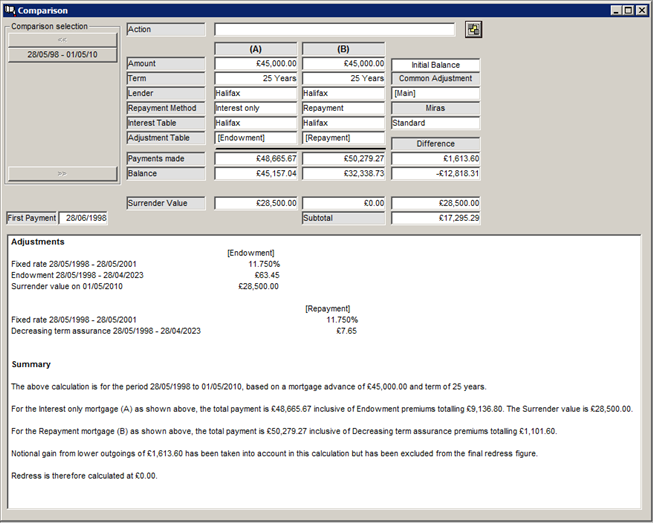Click the Term field in column B
This screenshot has width=653, height=523.
(343, 78)
